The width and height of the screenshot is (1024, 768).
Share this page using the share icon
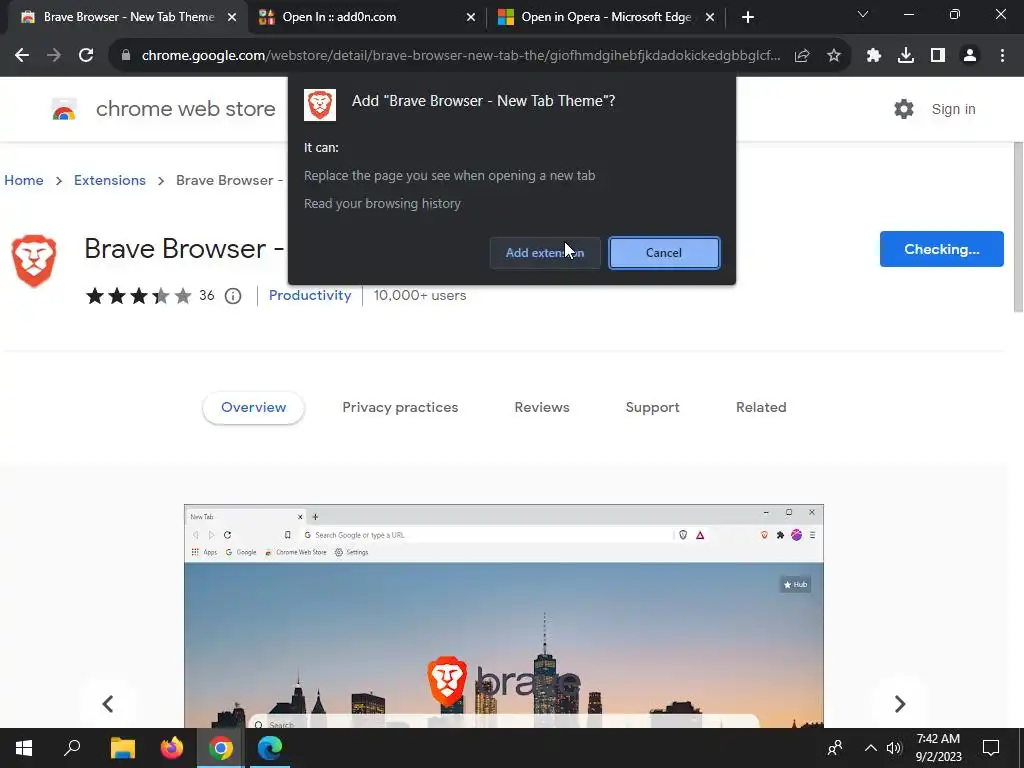point(802,56)
